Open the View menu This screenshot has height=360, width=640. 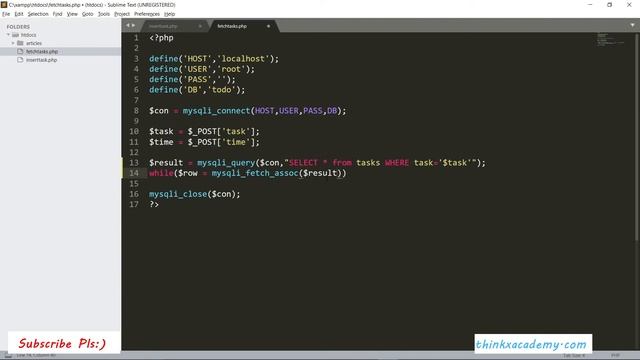[x=72, y=14]
